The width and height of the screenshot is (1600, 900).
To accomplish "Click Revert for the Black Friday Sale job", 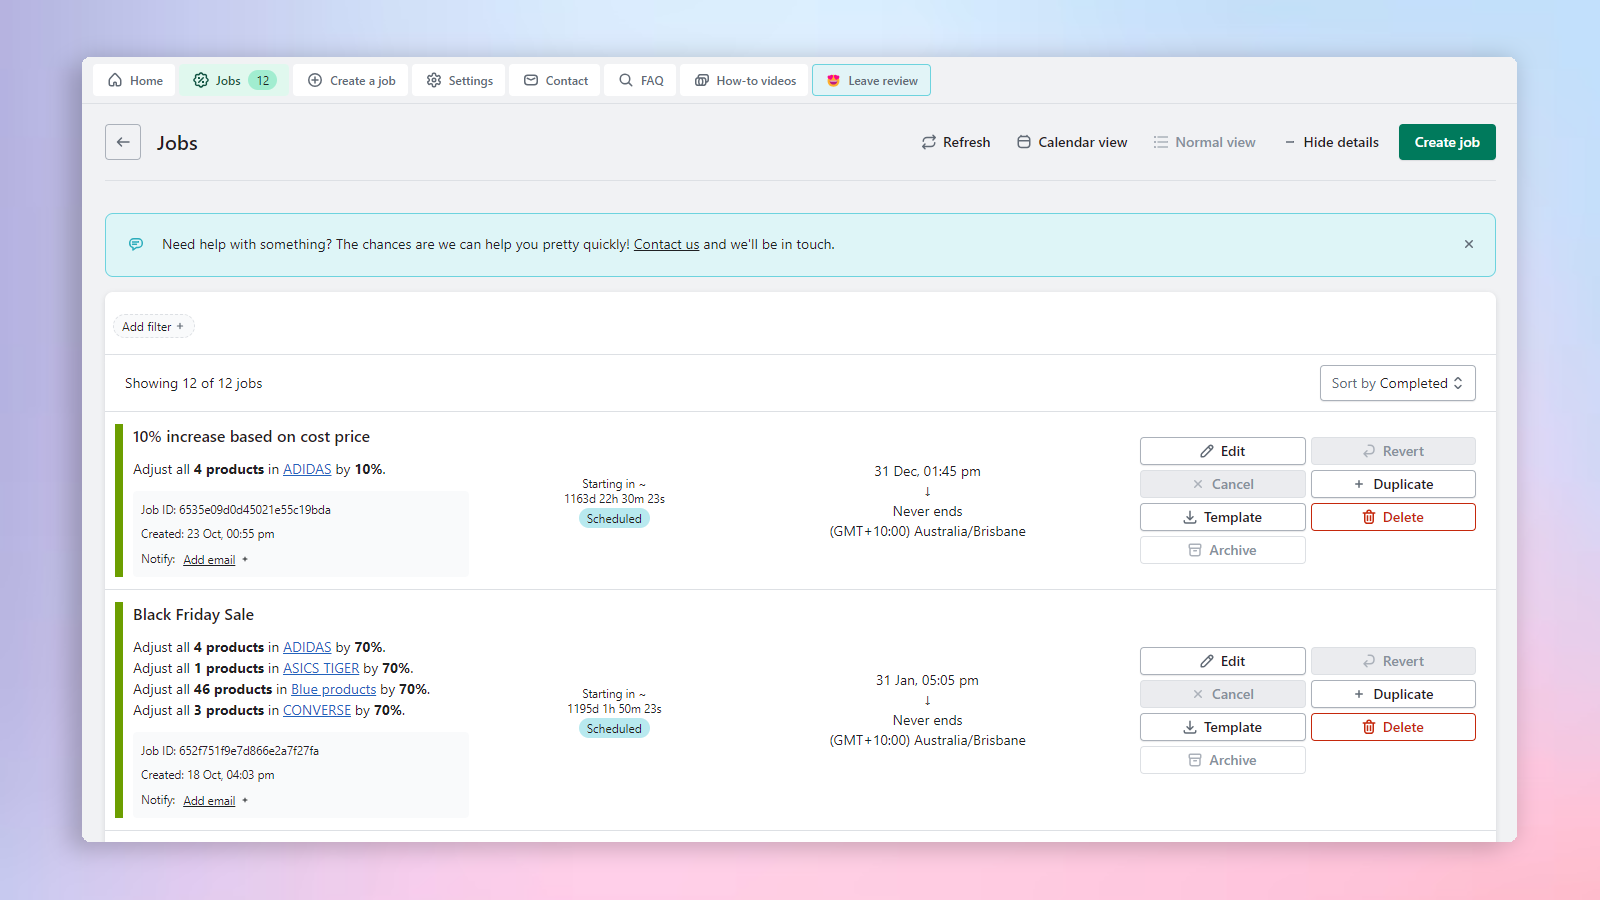I will pos(1393,661).
